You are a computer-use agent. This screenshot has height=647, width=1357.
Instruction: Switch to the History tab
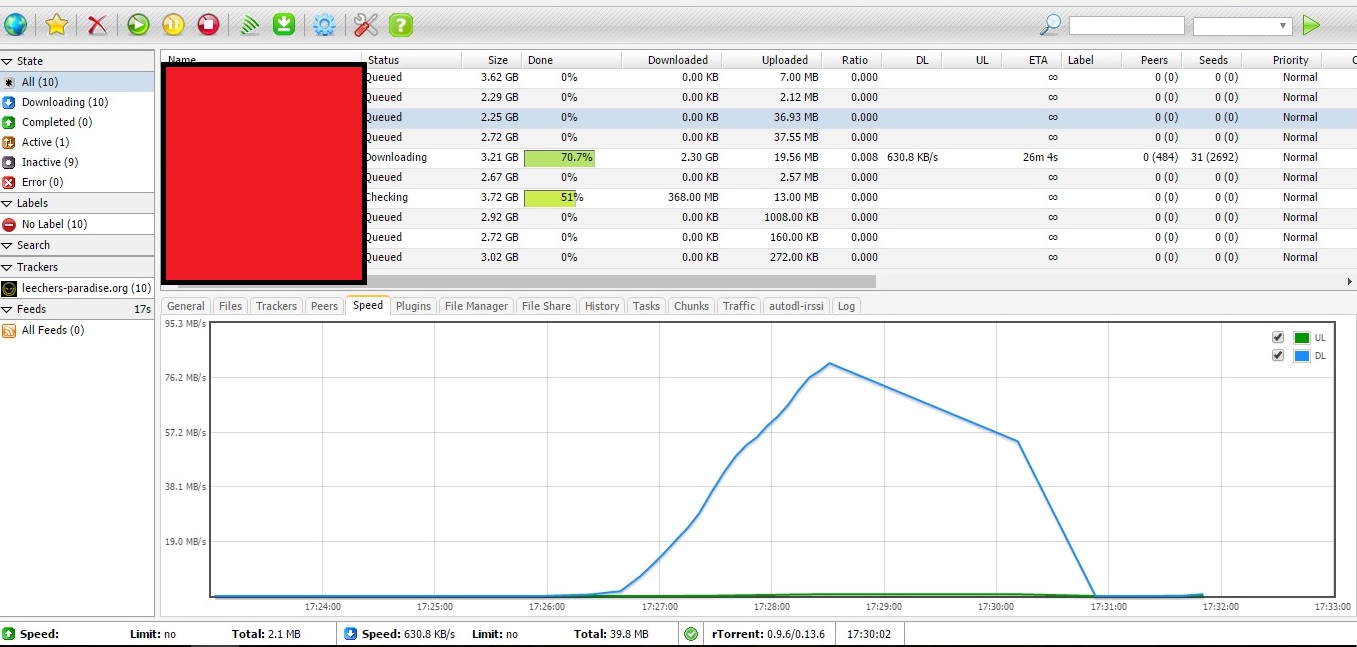[602, 306]
